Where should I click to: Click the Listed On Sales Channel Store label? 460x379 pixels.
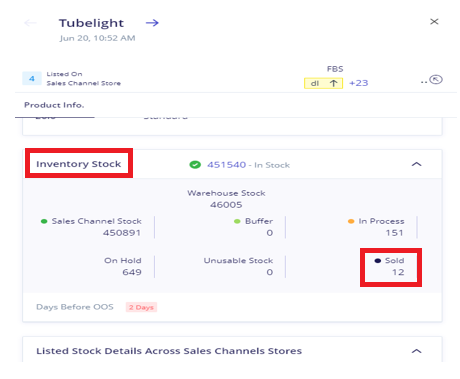83,79
